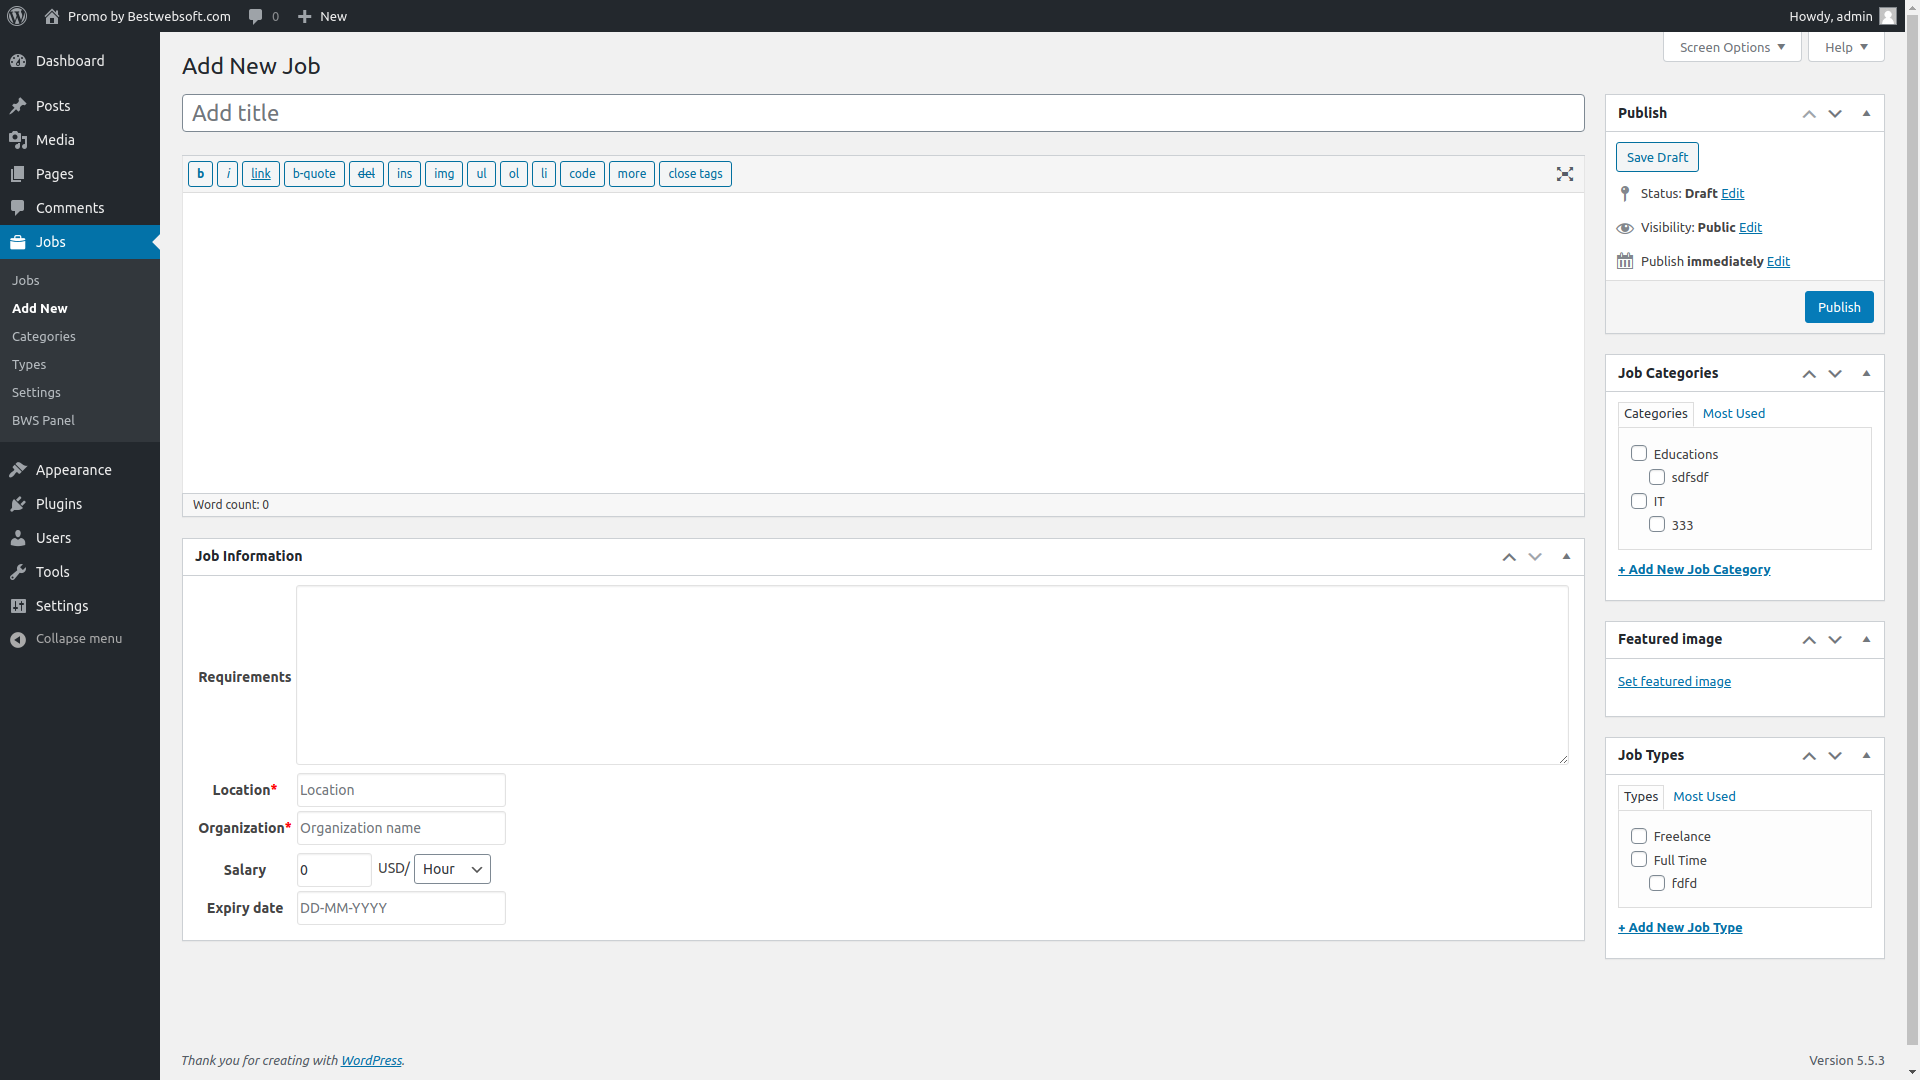Click Add New Job Category link
1920x1080 pixels.
(x=1693, y=569)
